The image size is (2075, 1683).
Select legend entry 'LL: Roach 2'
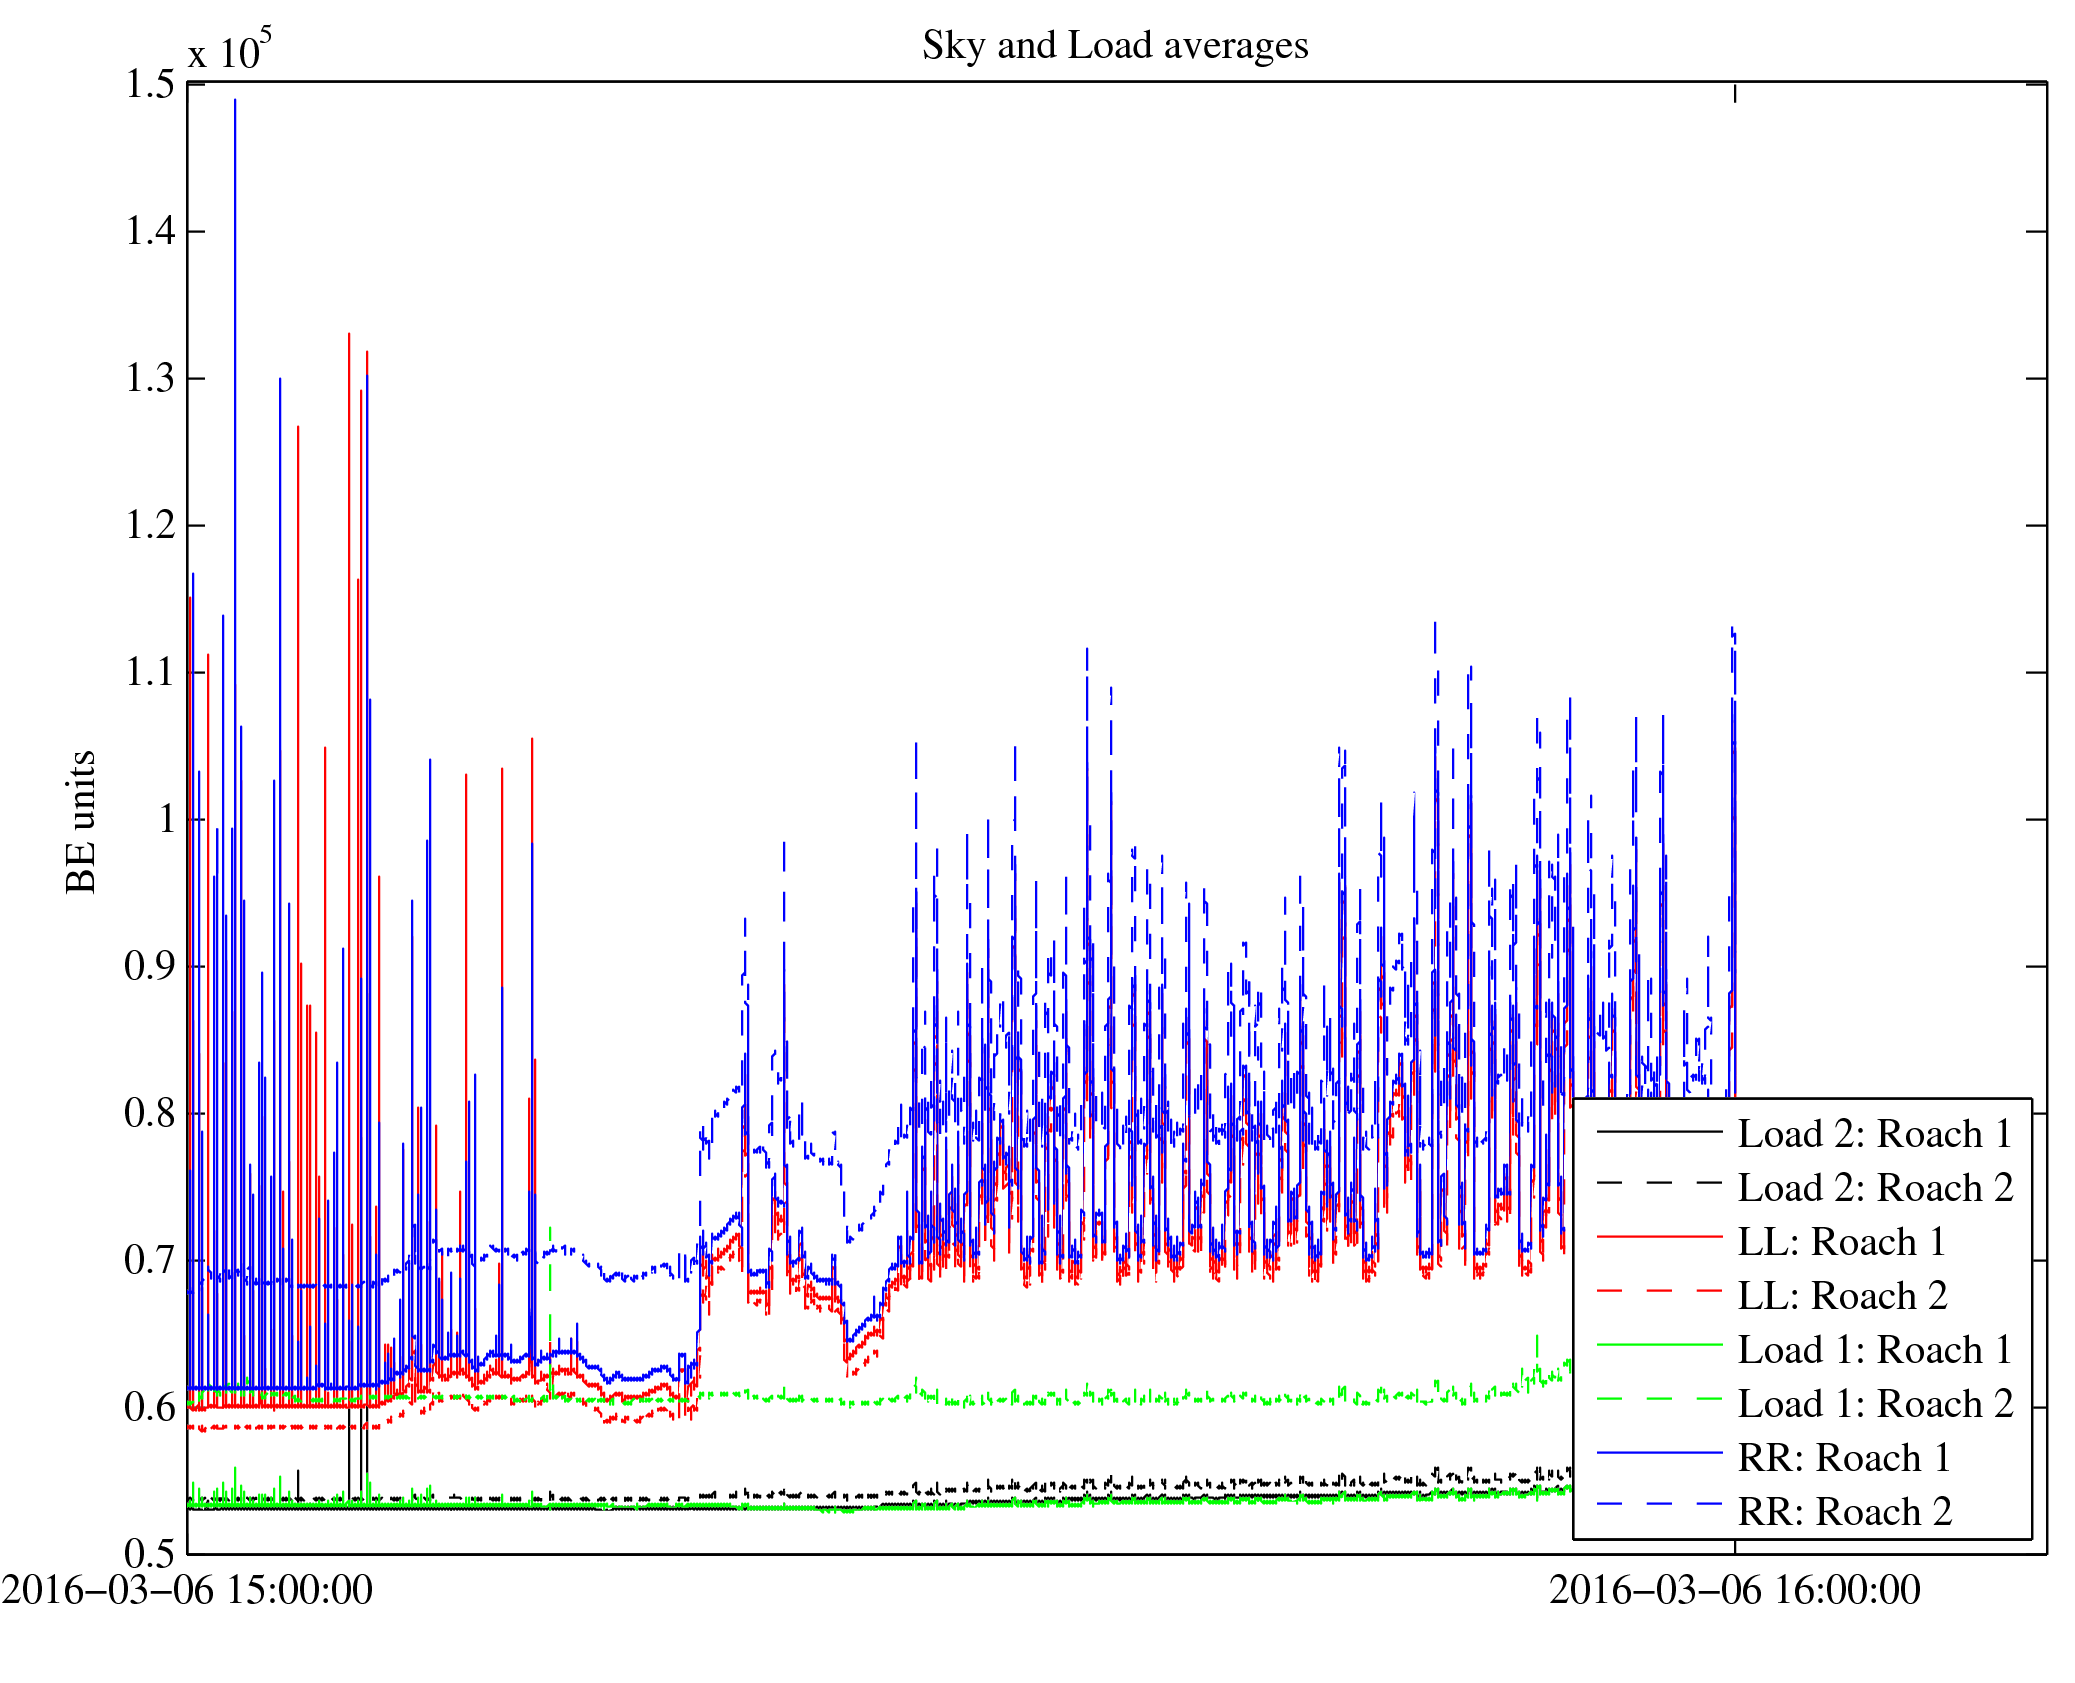click(x=1841, y=1296)
